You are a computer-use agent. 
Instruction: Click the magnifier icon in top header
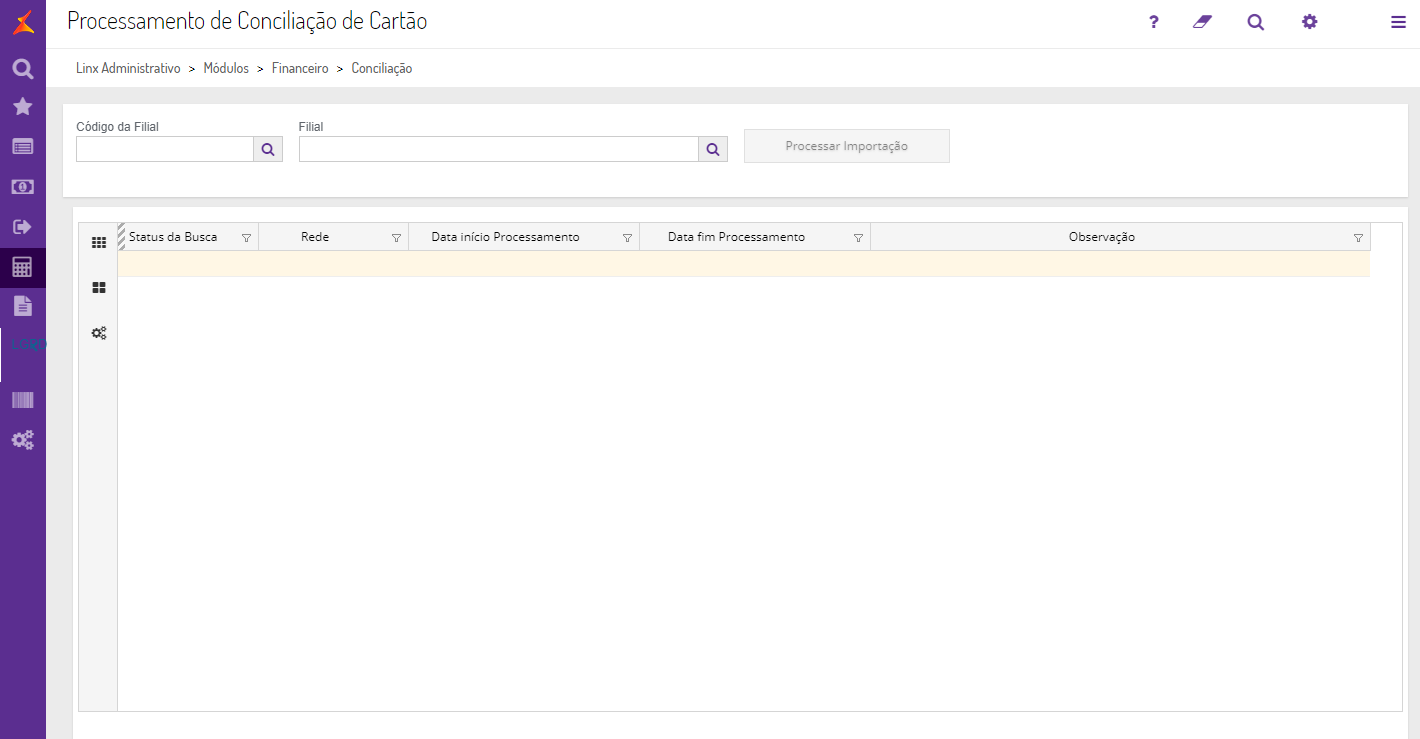coord(1256,22)
